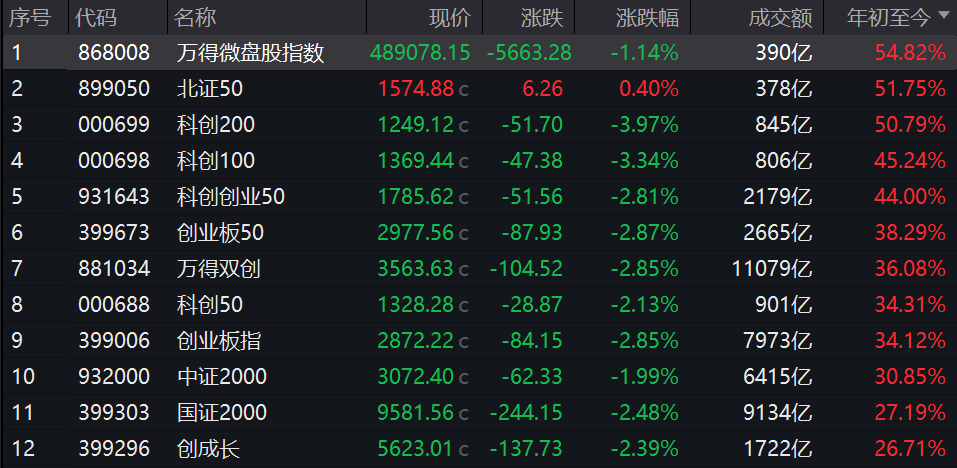Click the 序号 column header
This screenshot has height=468, width=957.
click(29, 17)
